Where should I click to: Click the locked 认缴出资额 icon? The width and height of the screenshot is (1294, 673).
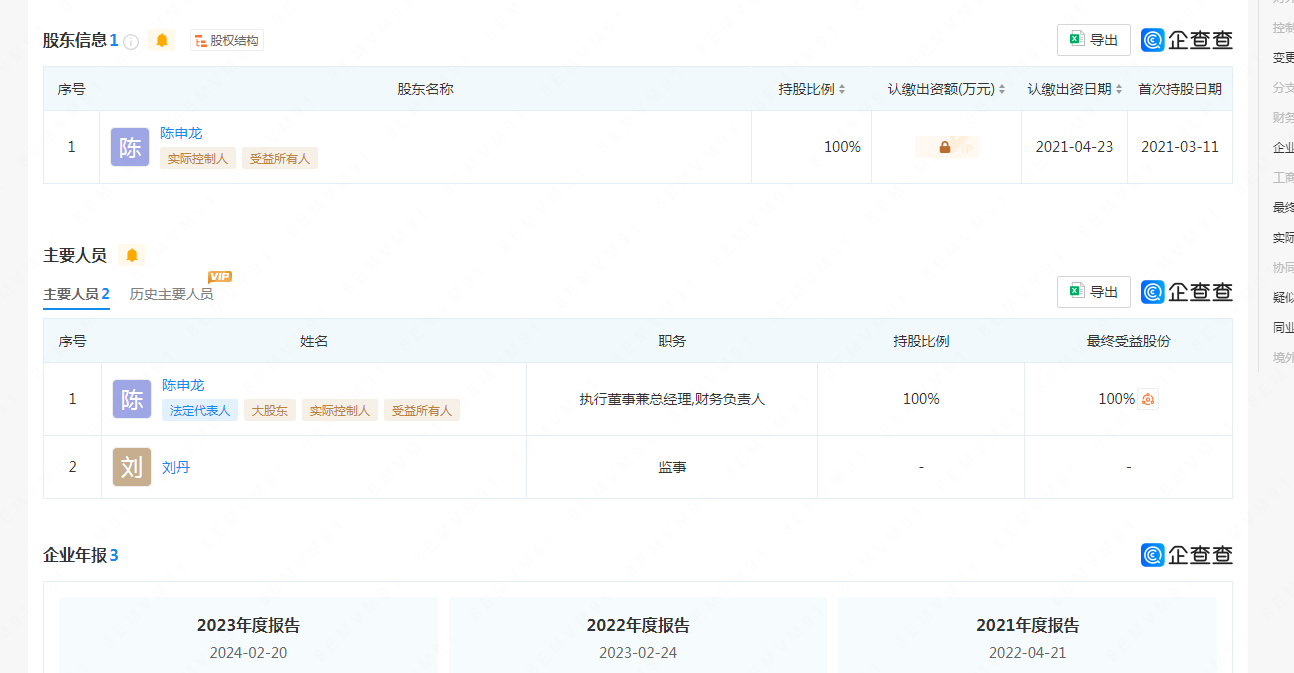pos(946,147)
